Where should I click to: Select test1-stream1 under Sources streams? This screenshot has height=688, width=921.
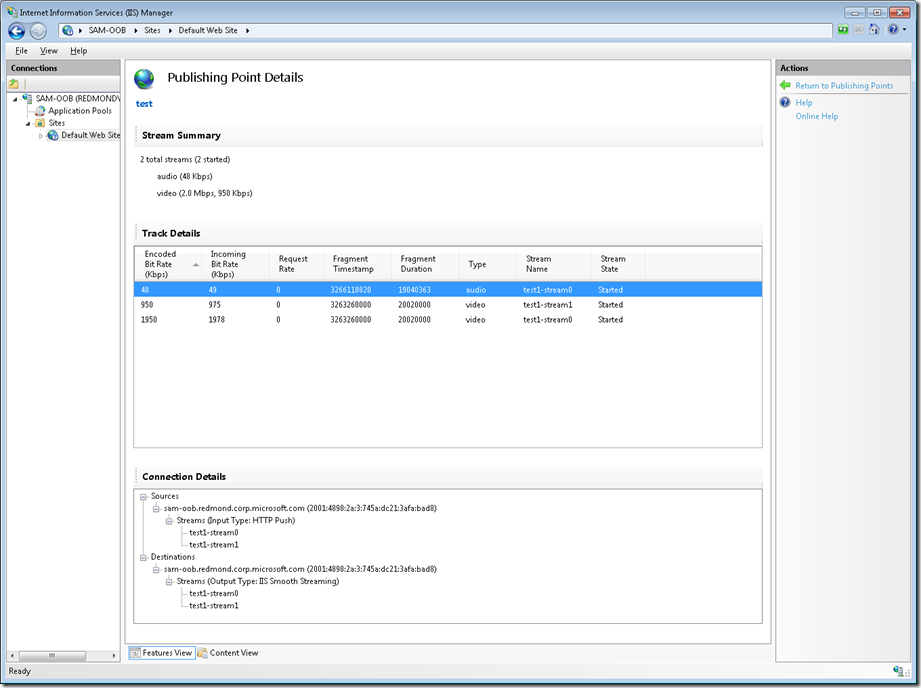214,545
